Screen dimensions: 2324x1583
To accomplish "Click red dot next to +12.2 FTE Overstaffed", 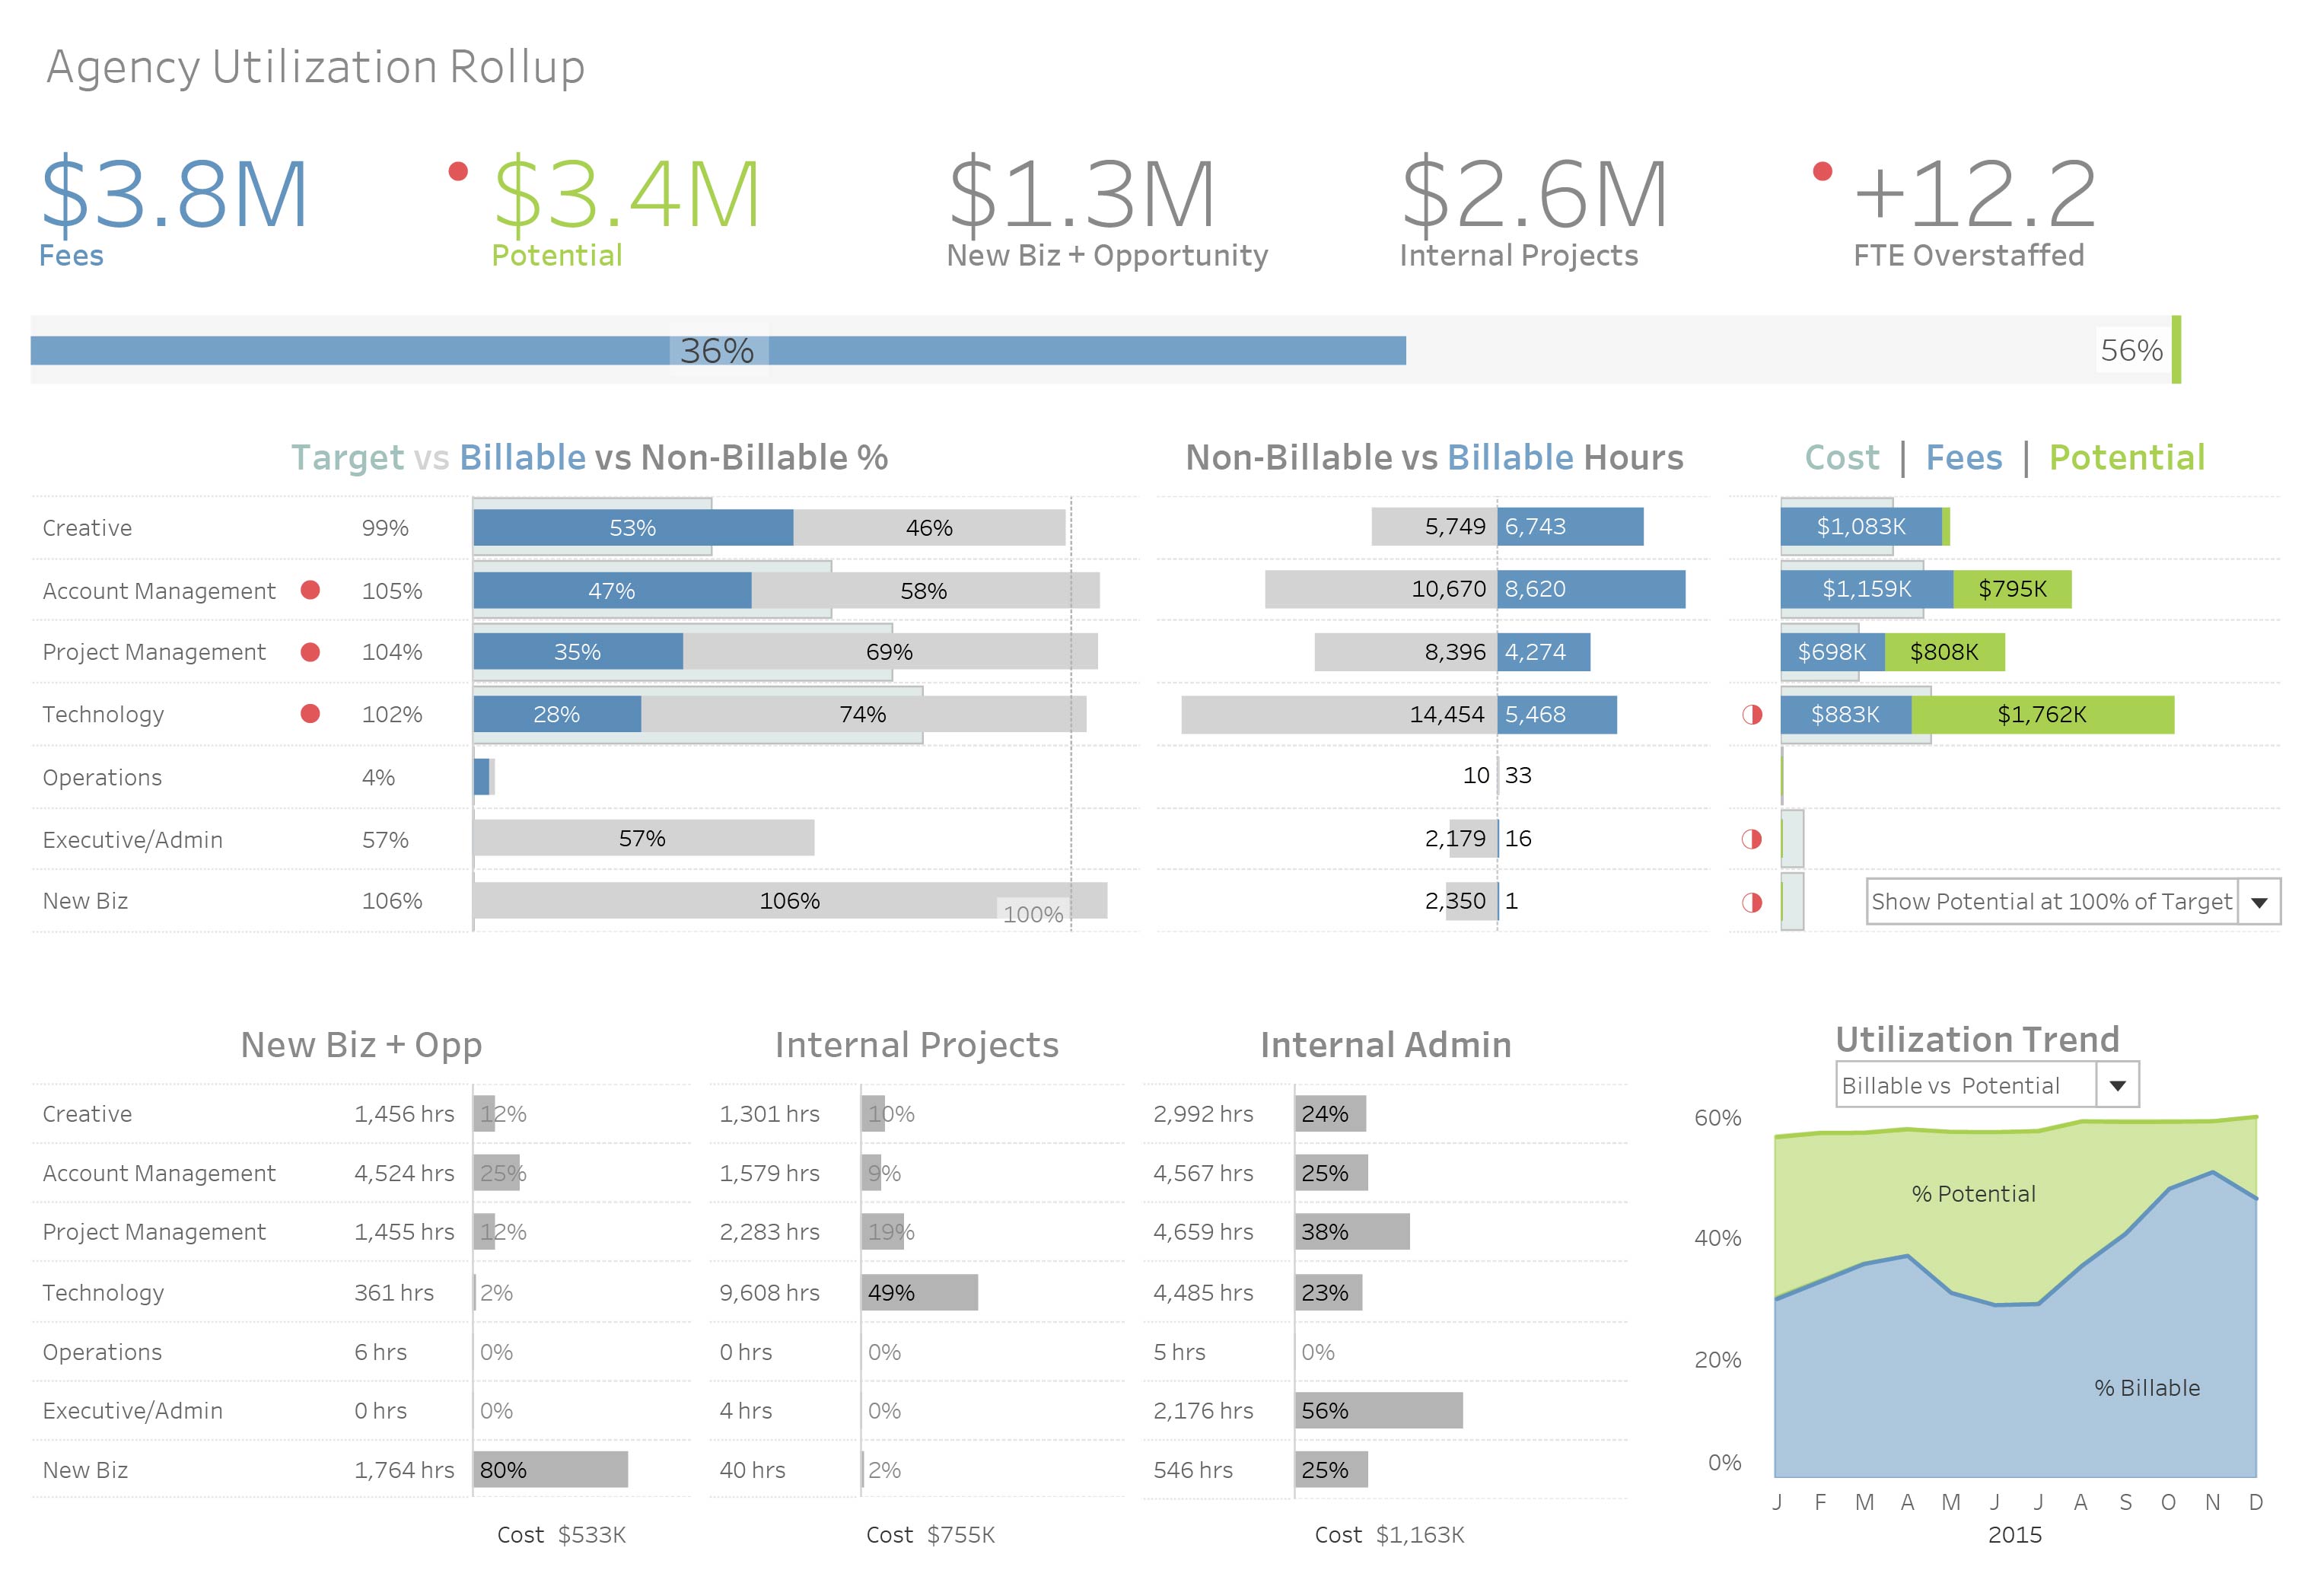I will (x=1822, y=172).
